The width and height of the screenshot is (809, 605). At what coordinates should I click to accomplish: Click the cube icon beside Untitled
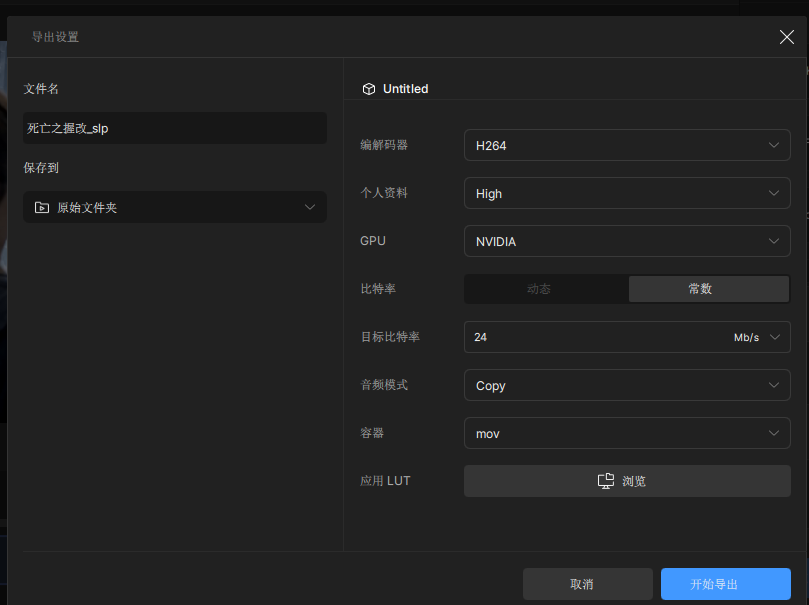click(x=369, y=89)
